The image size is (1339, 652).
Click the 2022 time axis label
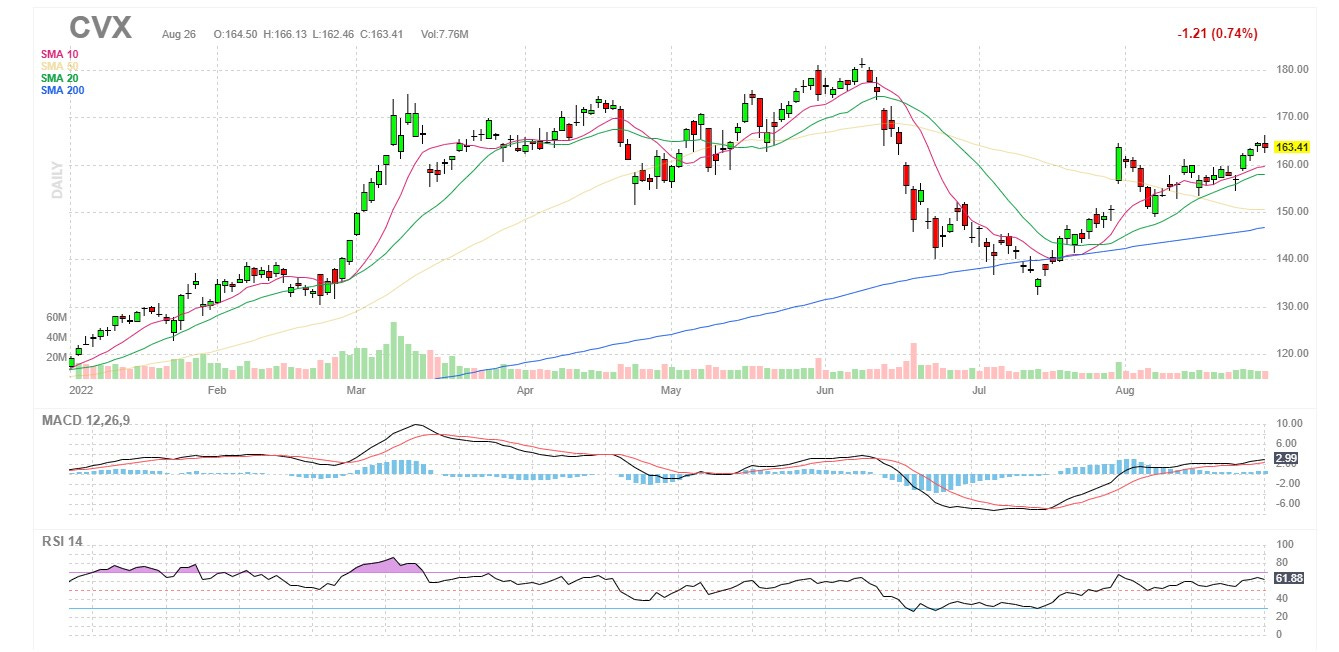click(x=80, y=391)
